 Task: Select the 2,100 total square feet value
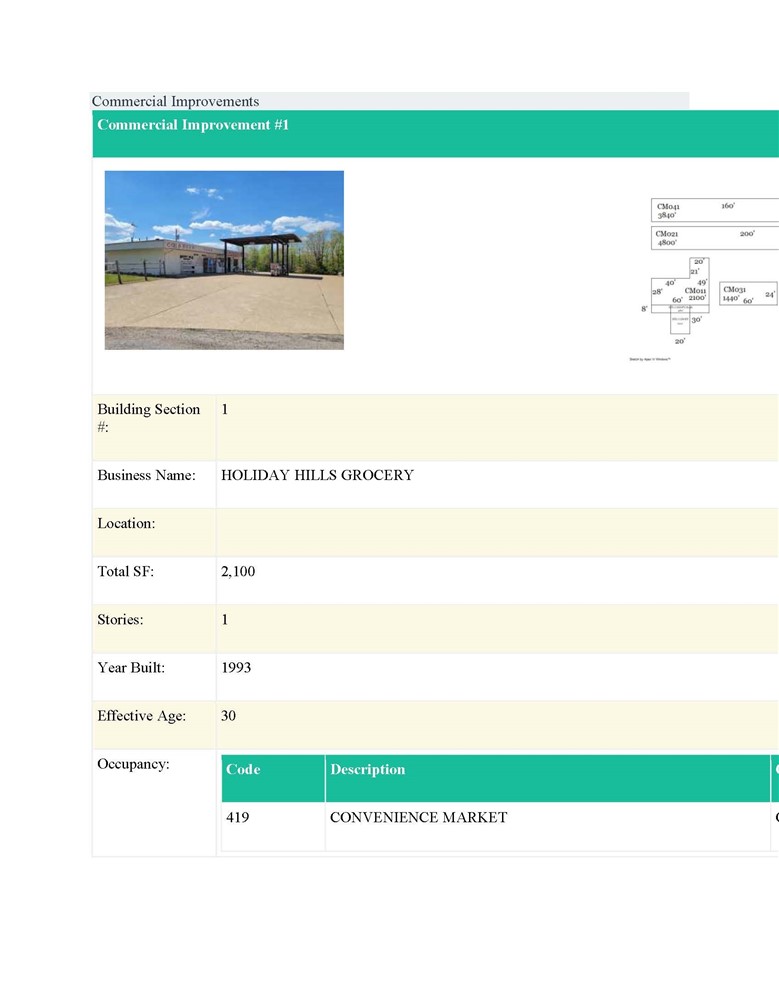coord(238,572)
